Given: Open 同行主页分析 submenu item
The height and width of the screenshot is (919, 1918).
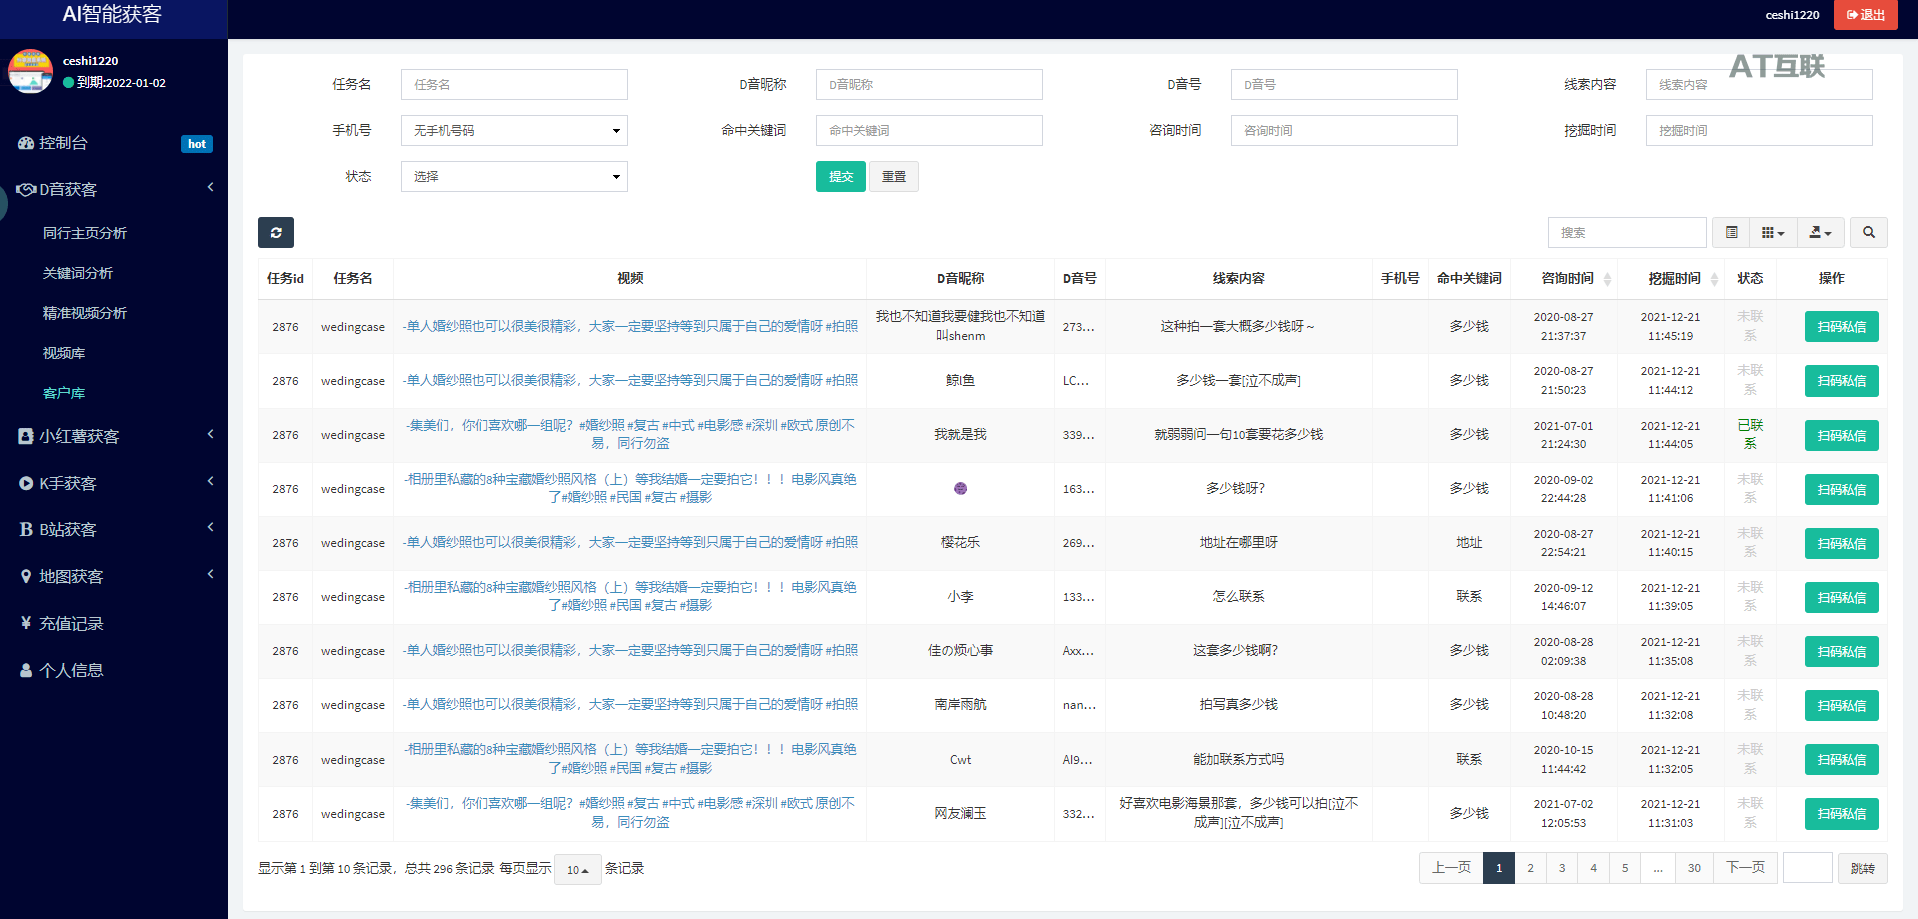Looking at the screenshot, I should click(85, 233).
